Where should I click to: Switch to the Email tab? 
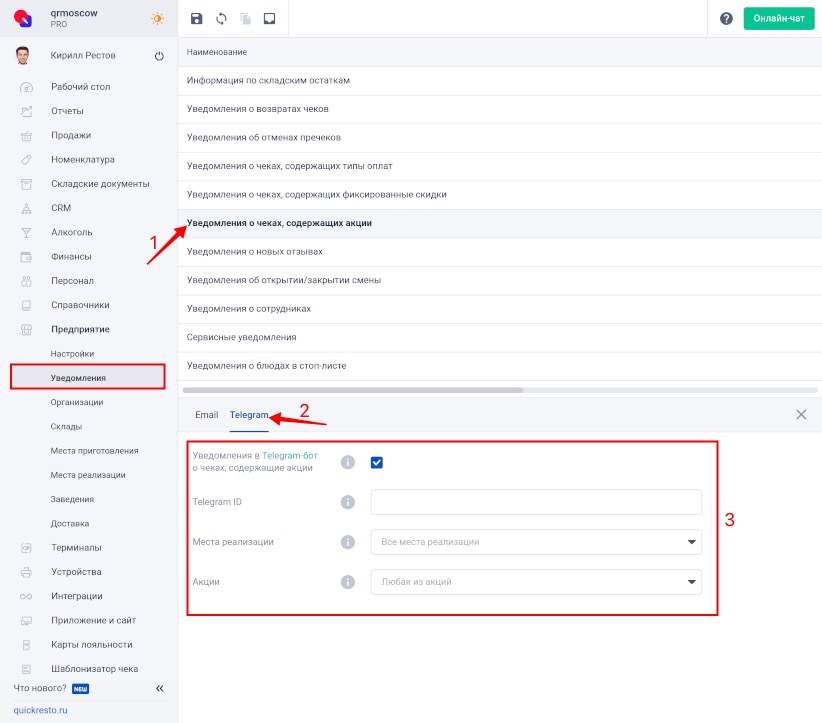coord(206,414)
